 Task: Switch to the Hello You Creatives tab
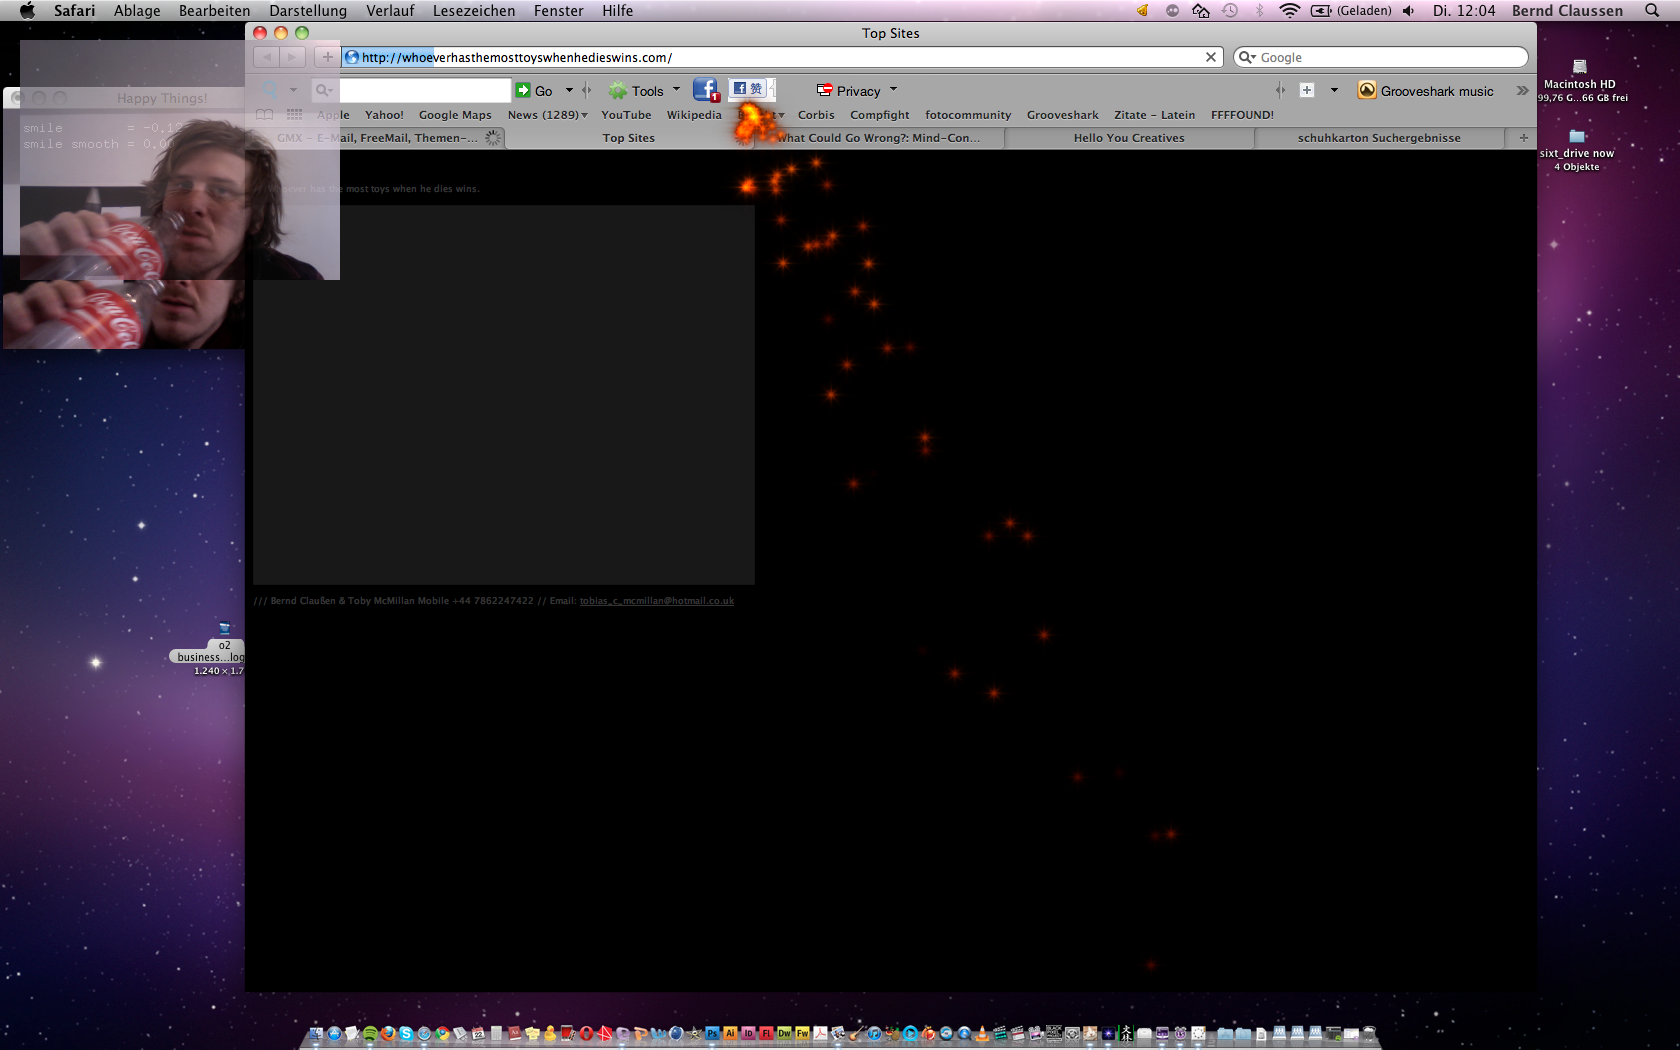tap(1129, 138)
